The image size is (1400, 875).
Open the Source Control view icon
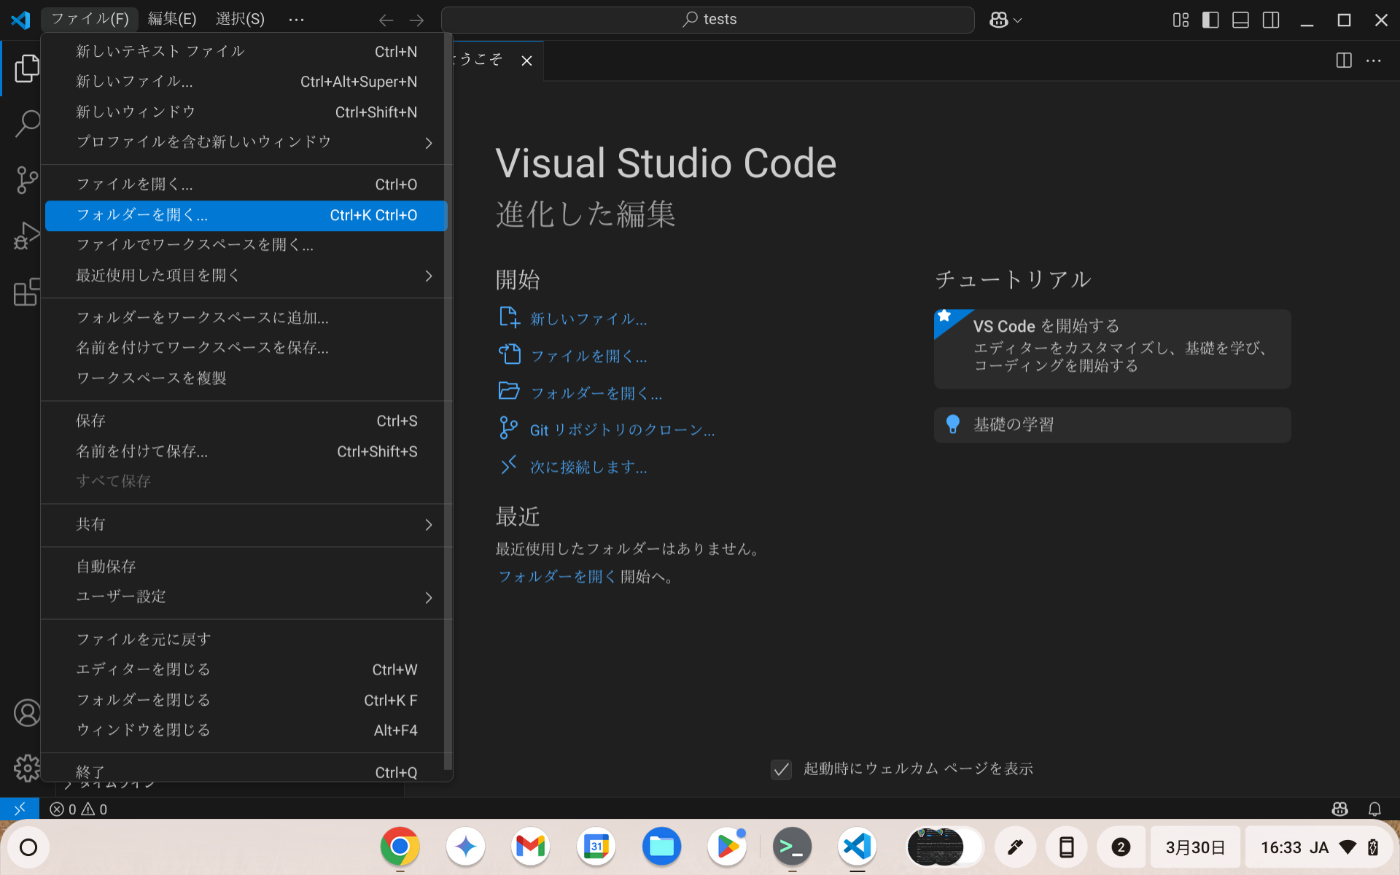27,180
